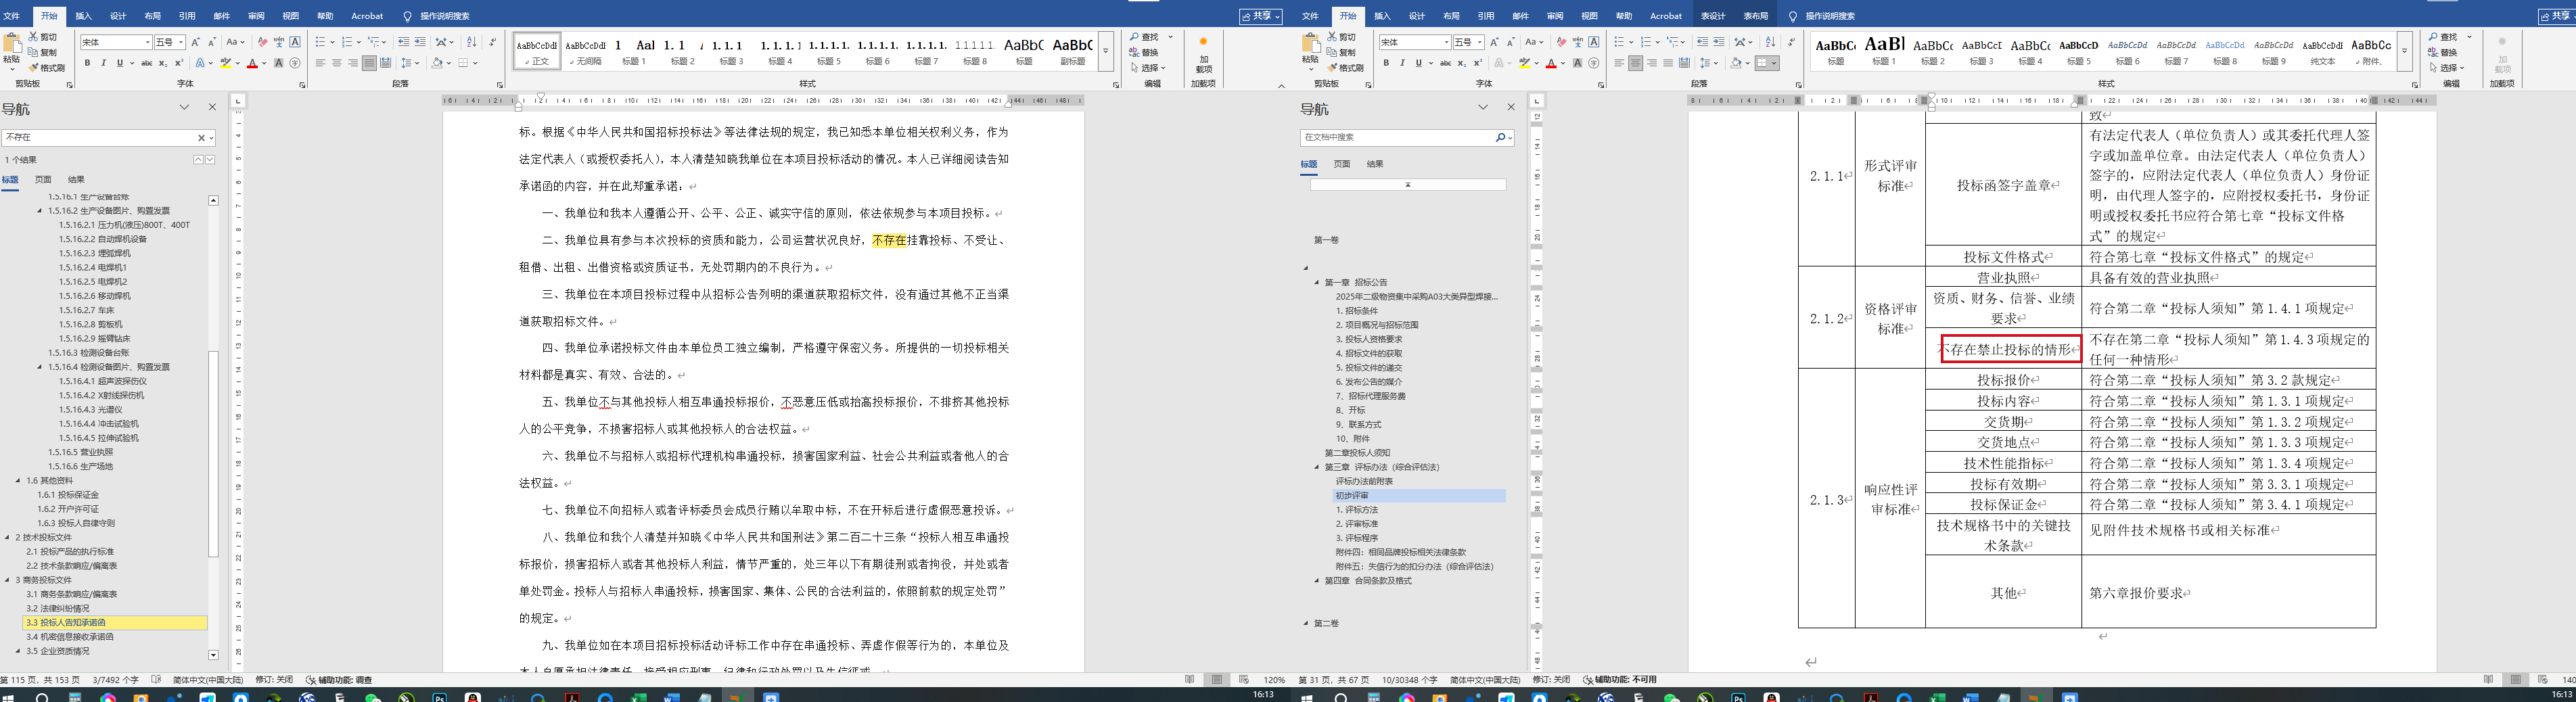The width and height of the screenshot is (2576, 702).
Task: Align text right in the left Word window
Action: click(x=353, y=63)
